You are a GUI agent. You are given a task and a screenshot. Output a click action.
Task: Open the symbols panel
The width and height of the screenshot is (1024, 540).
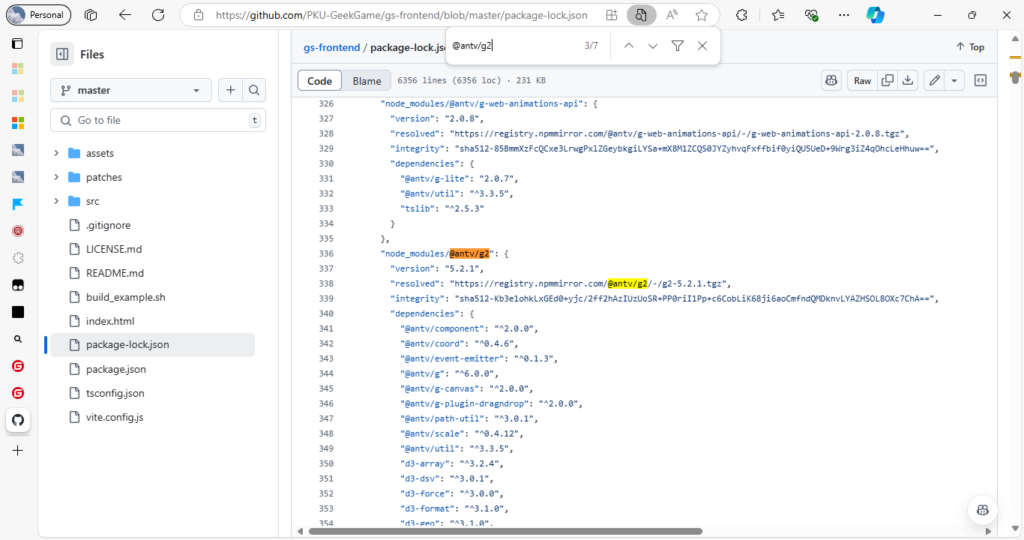coord(980,80)
